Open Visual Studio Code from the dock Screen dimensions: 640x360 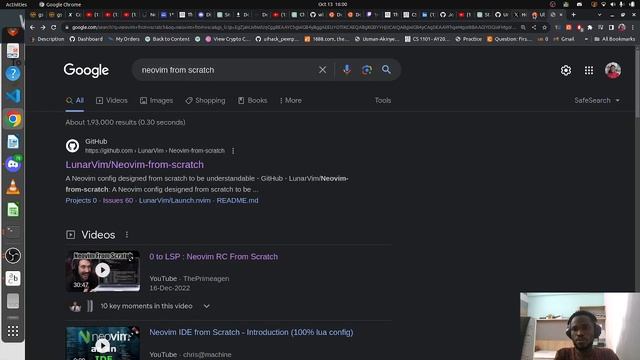(13, 96)
